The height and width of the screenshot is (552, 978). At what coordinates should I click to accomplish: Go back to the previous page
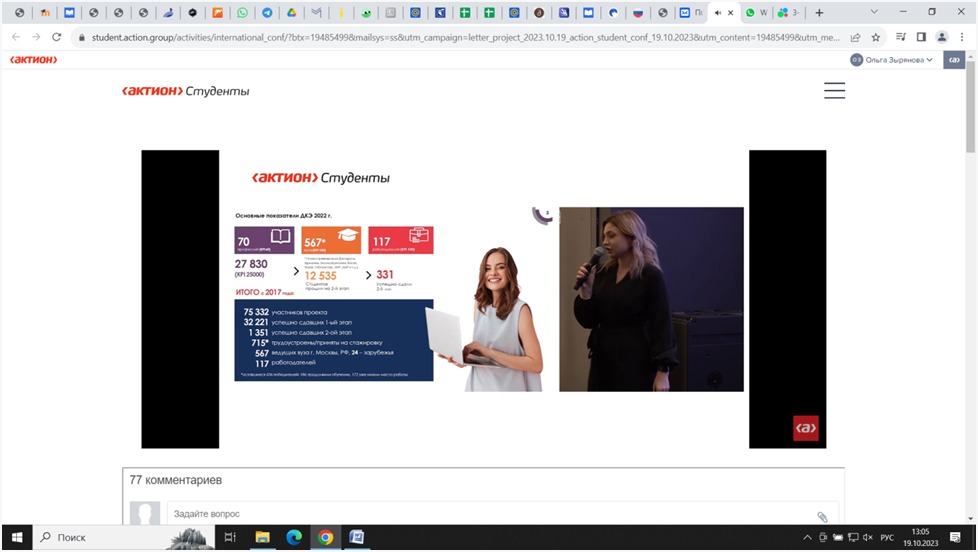point(14,37)
